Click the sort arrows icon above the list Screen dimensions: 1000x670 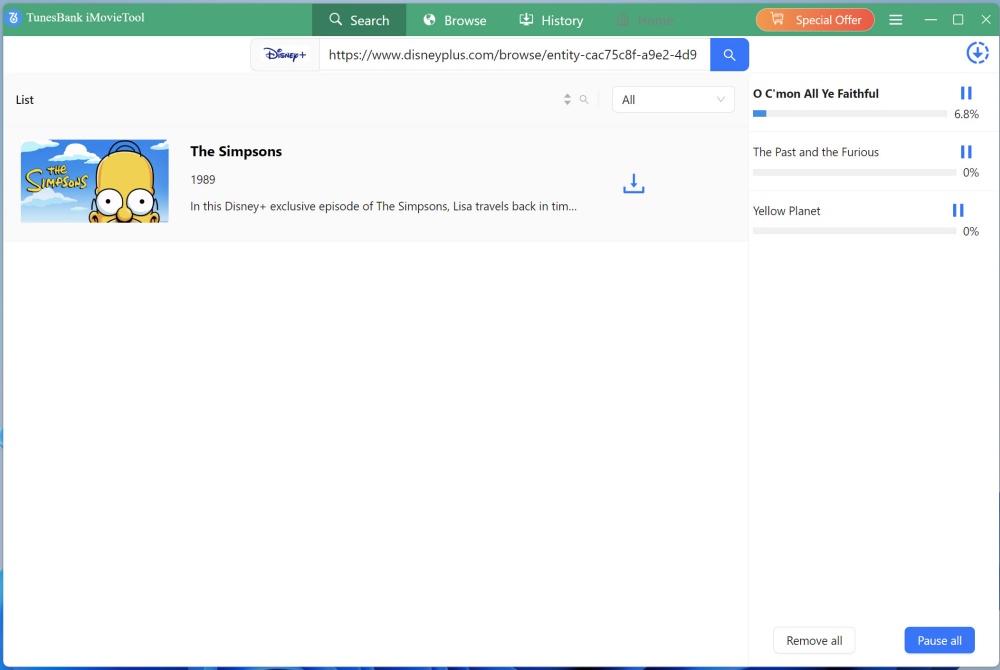(x=566, y=99)
